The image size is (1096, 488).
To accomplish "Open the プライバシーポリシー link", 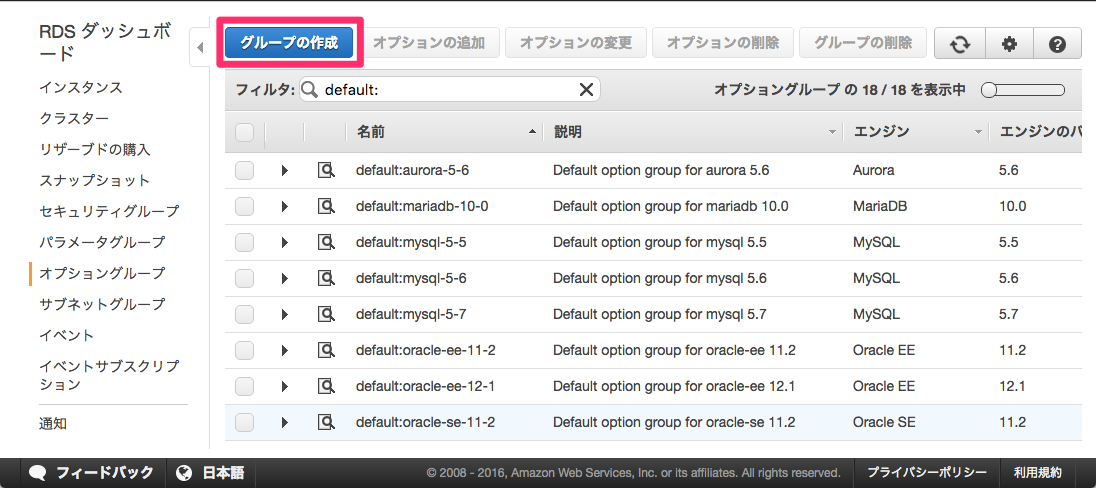I will click(x=926, y=473).
